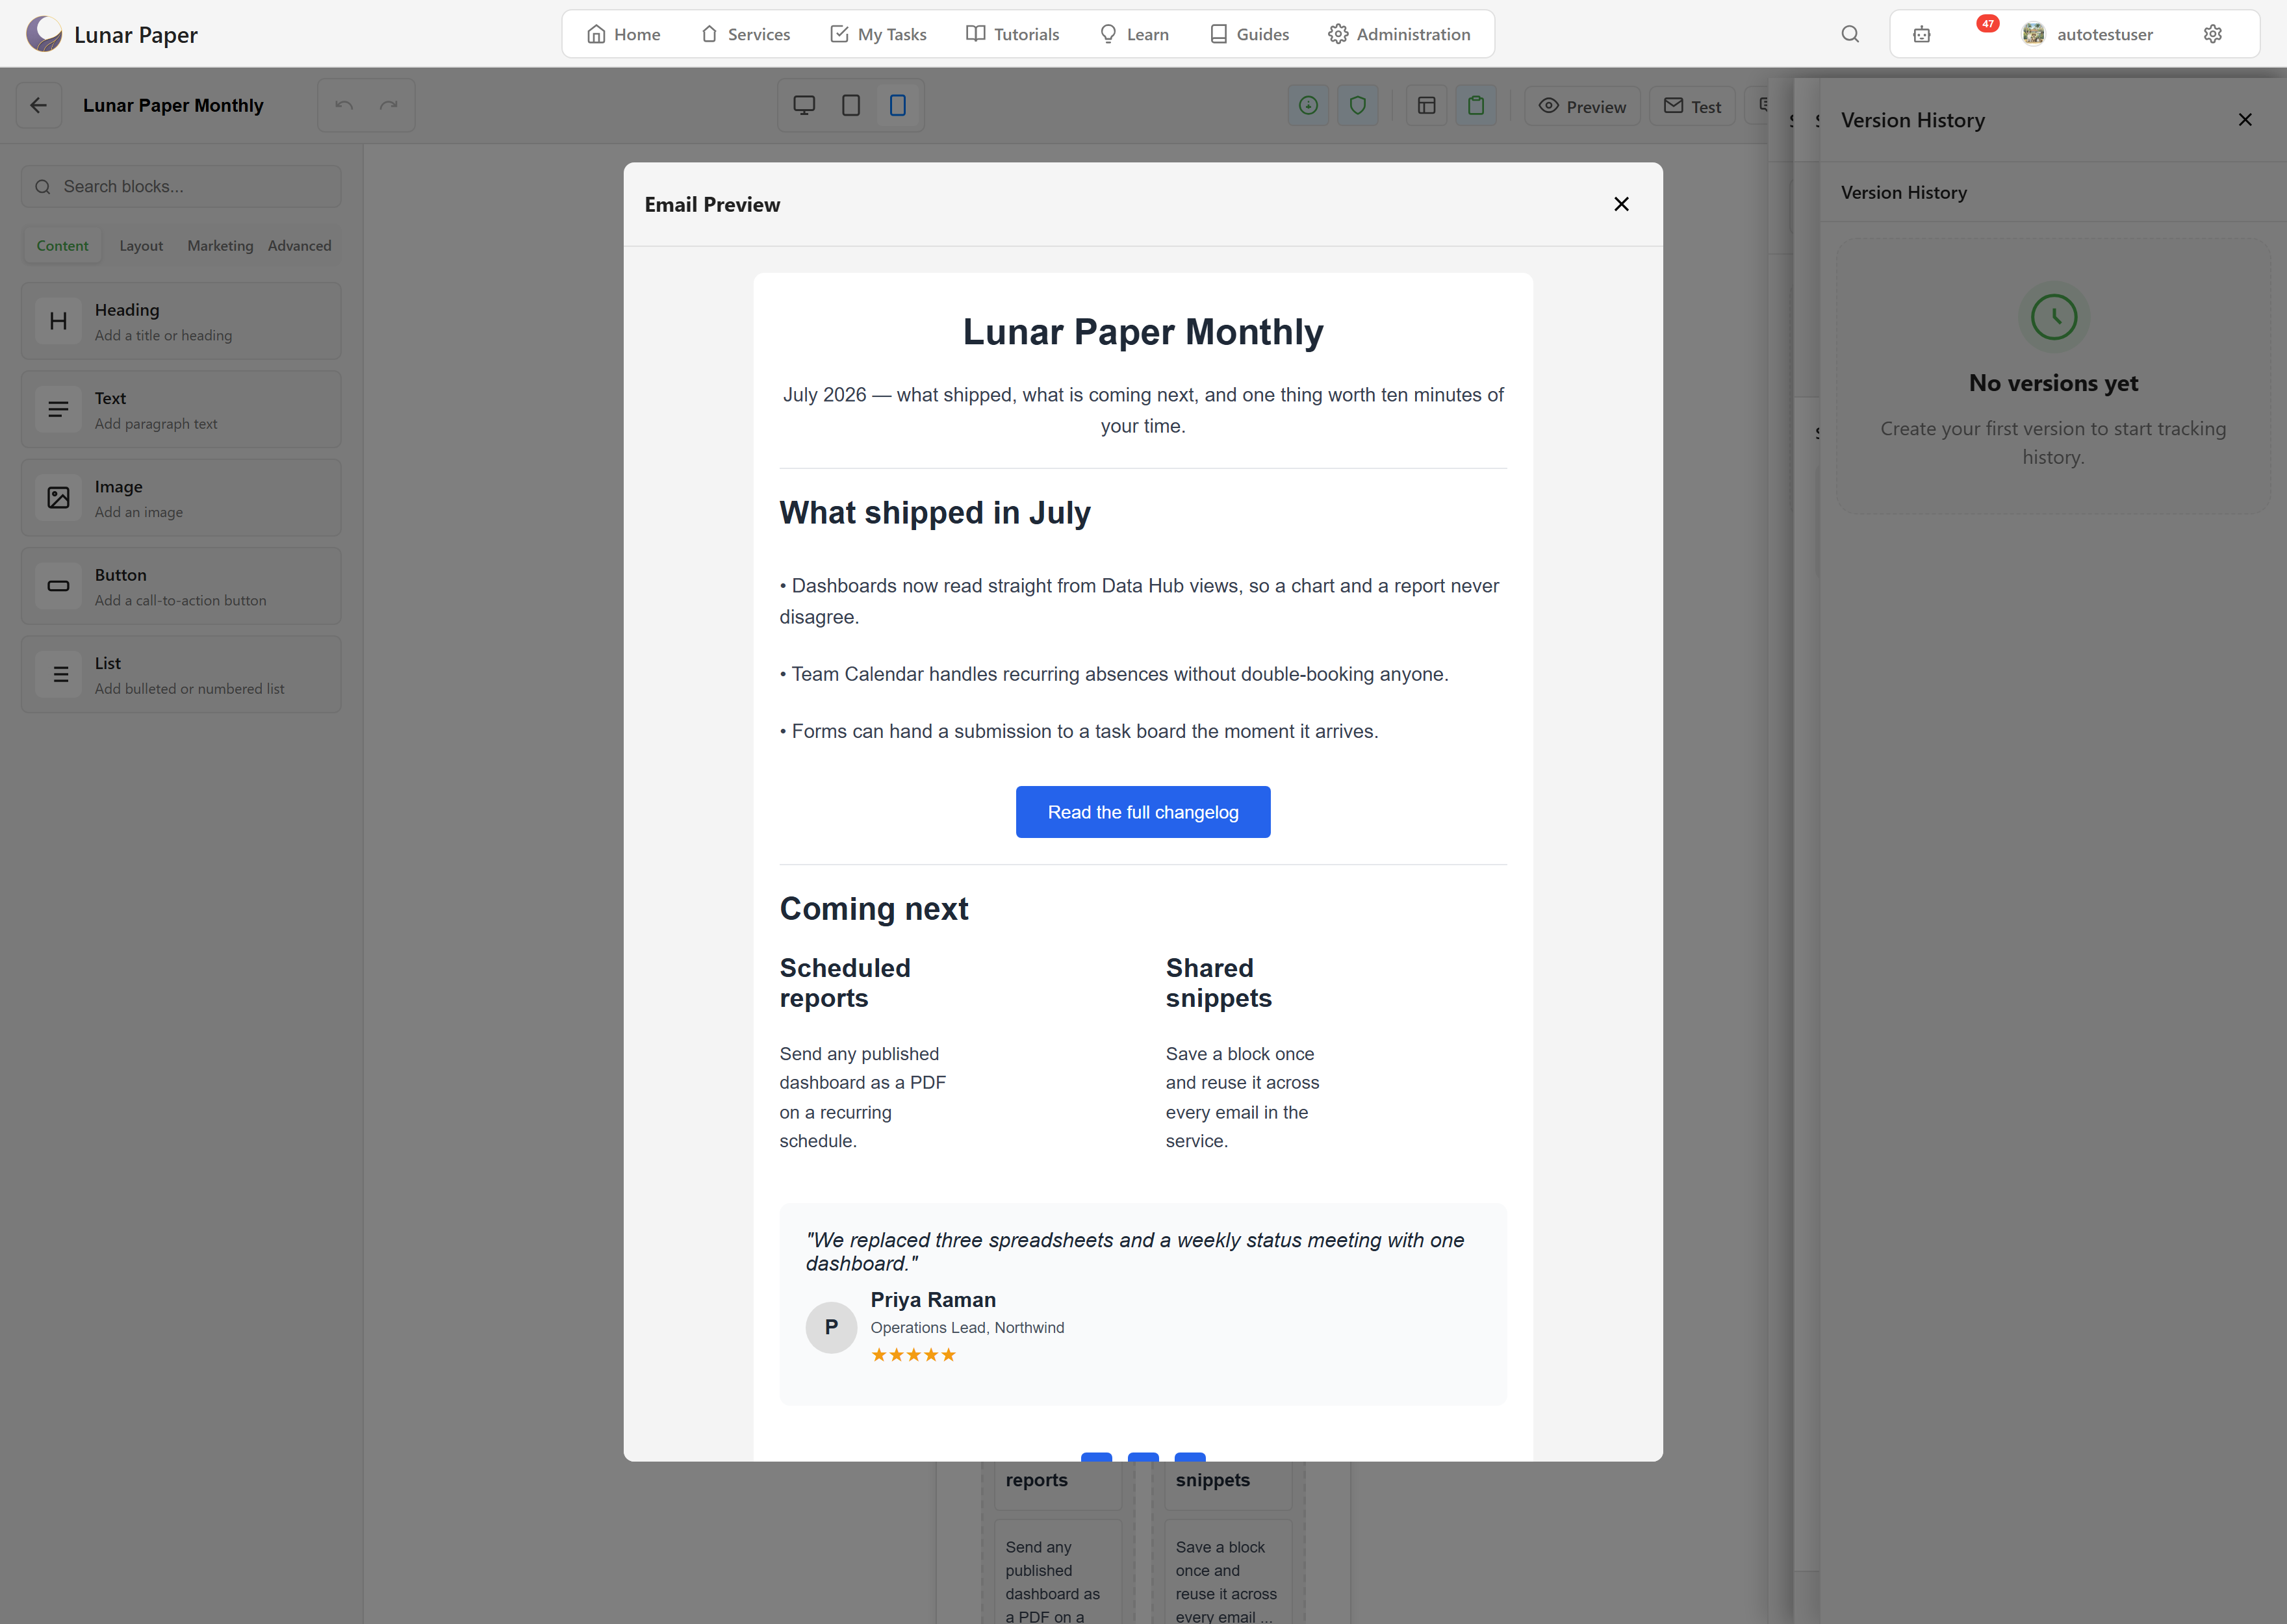Image resolution: width=2287 pixels, height=1624 pixels.
Task: Open Learn in top navigation
Action: (1134, 34)
